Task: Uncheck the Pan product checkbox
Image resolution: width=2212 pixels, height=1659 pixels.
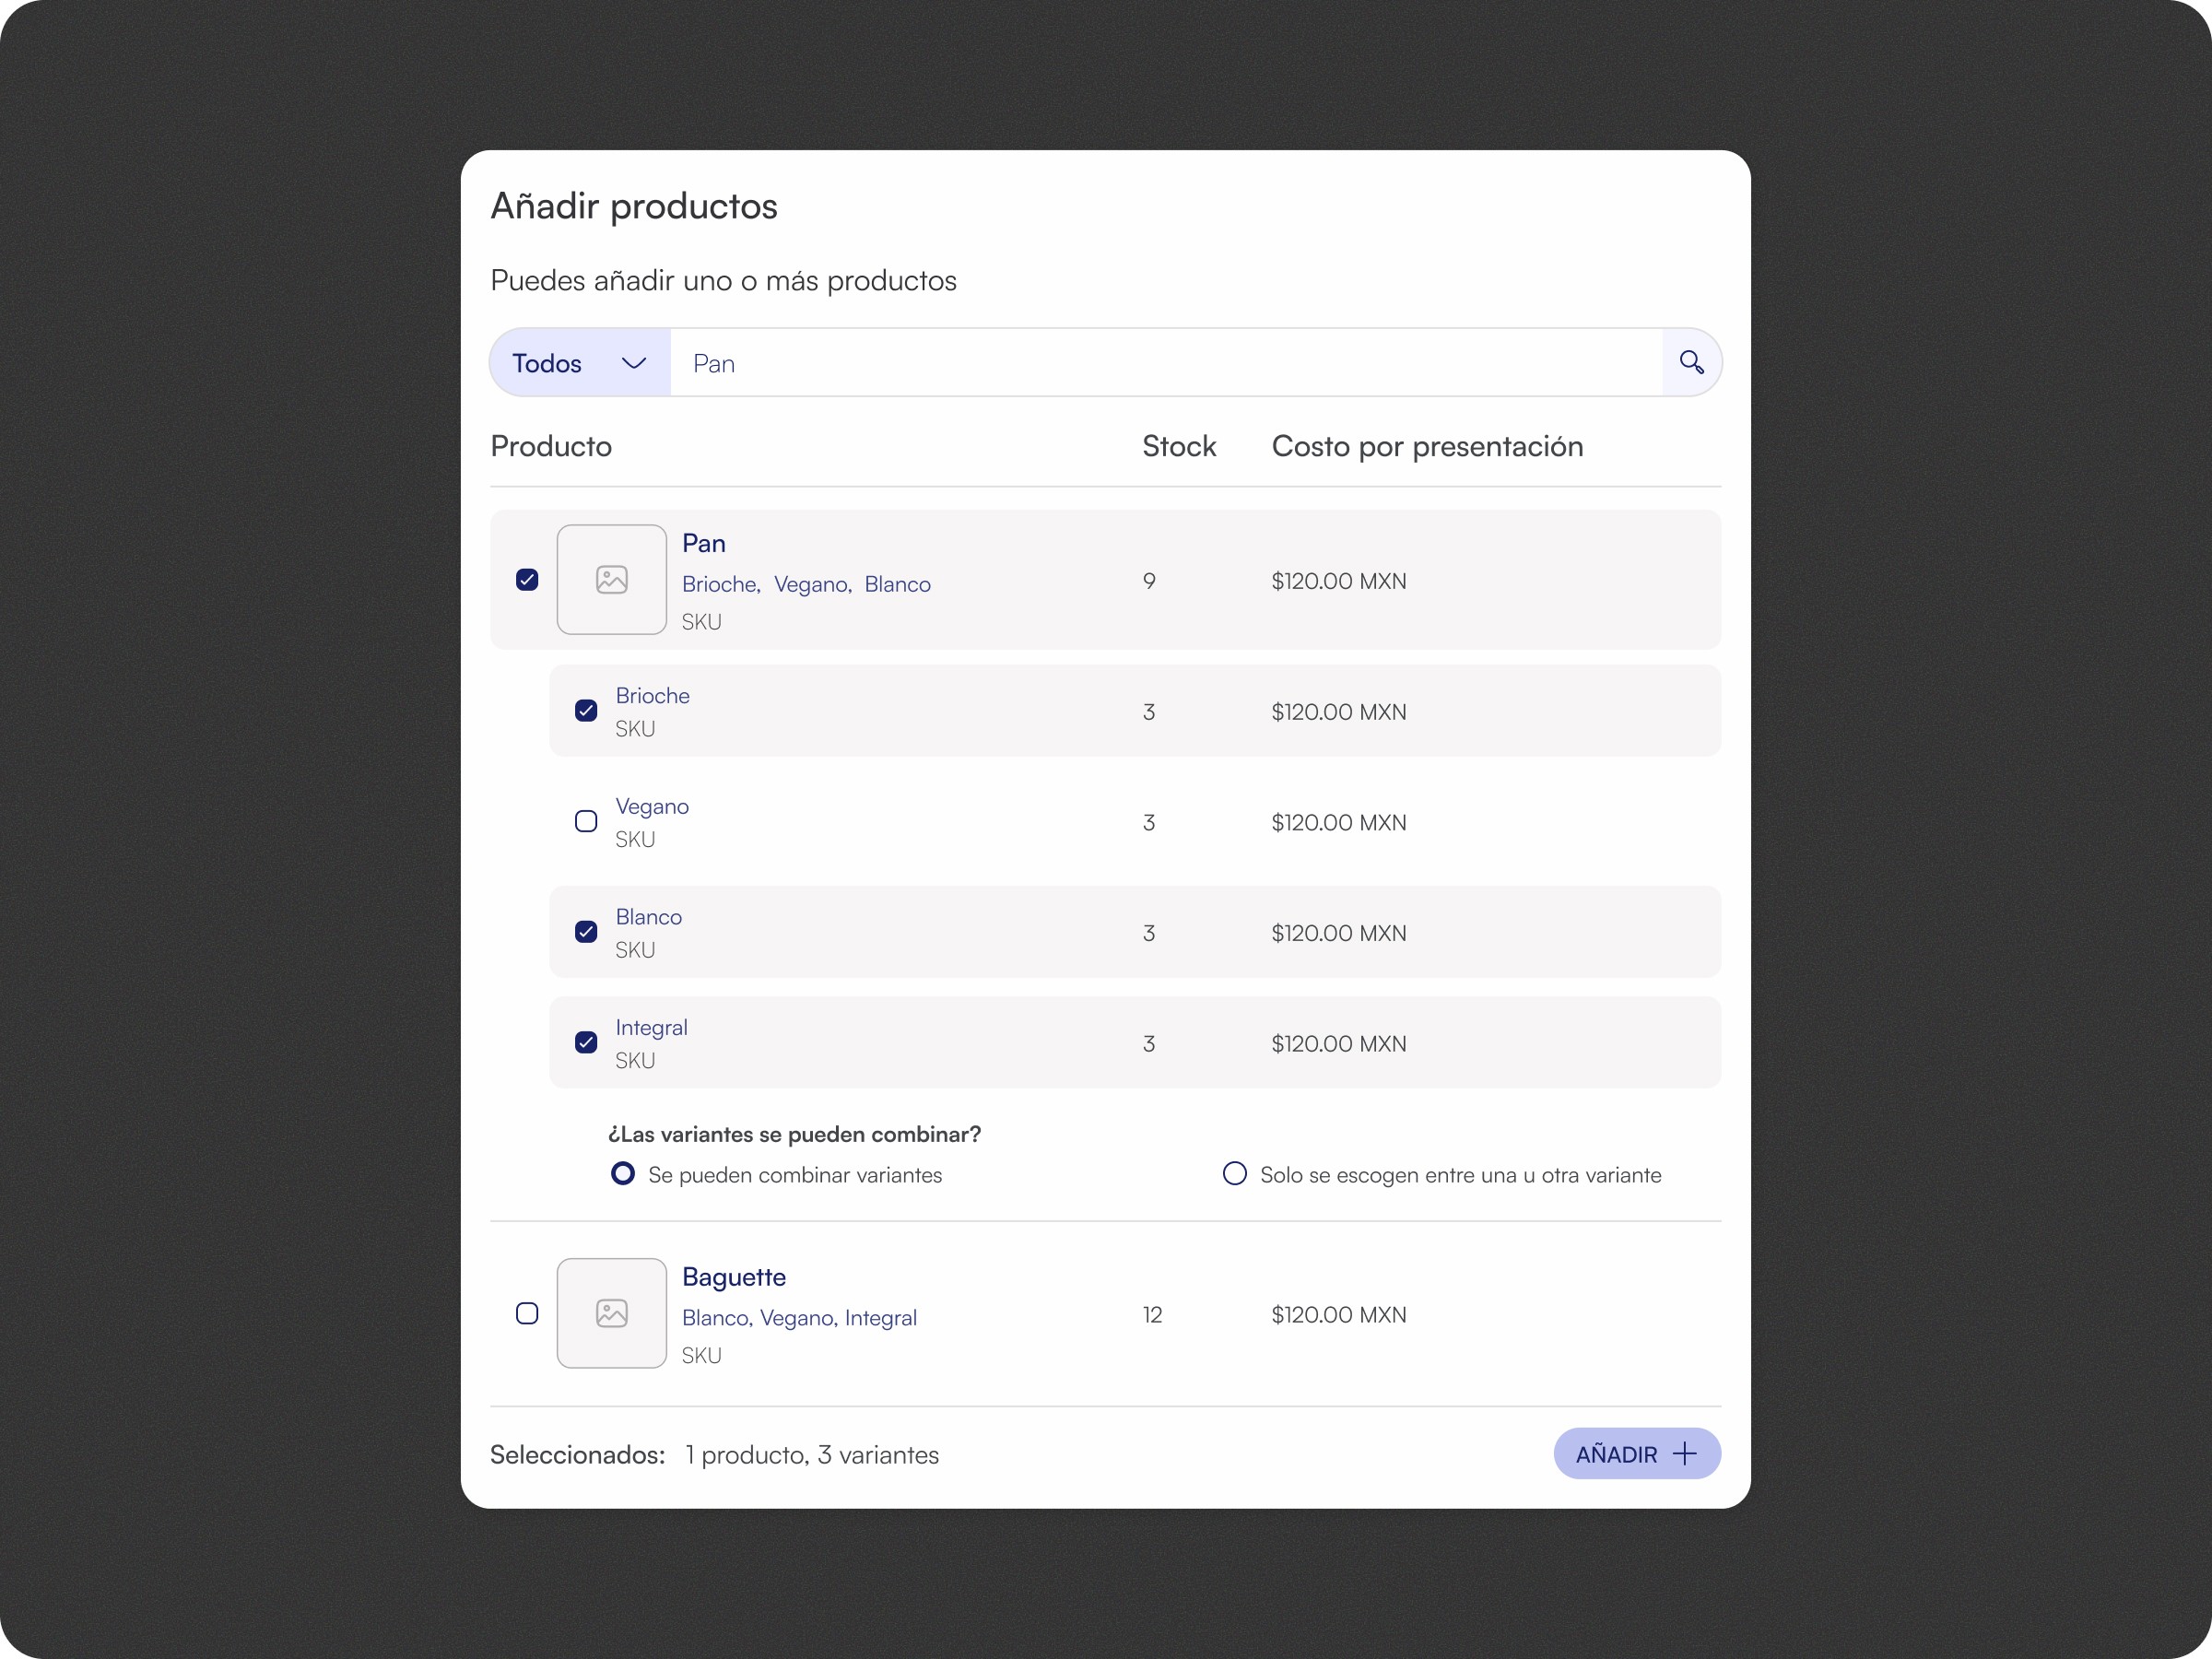Action: [x=527, y=580]
